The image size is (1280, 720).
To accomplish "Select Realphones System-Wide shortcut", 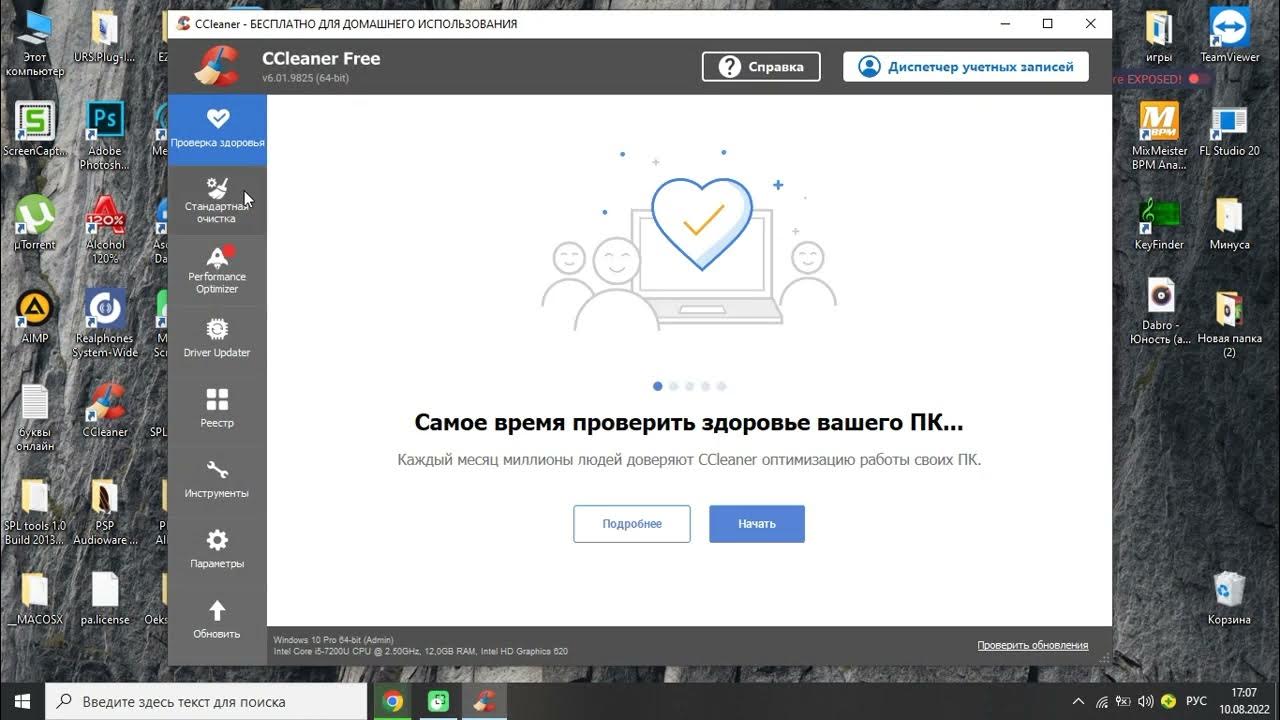I will pyautogui.click(x=104, y=323).
